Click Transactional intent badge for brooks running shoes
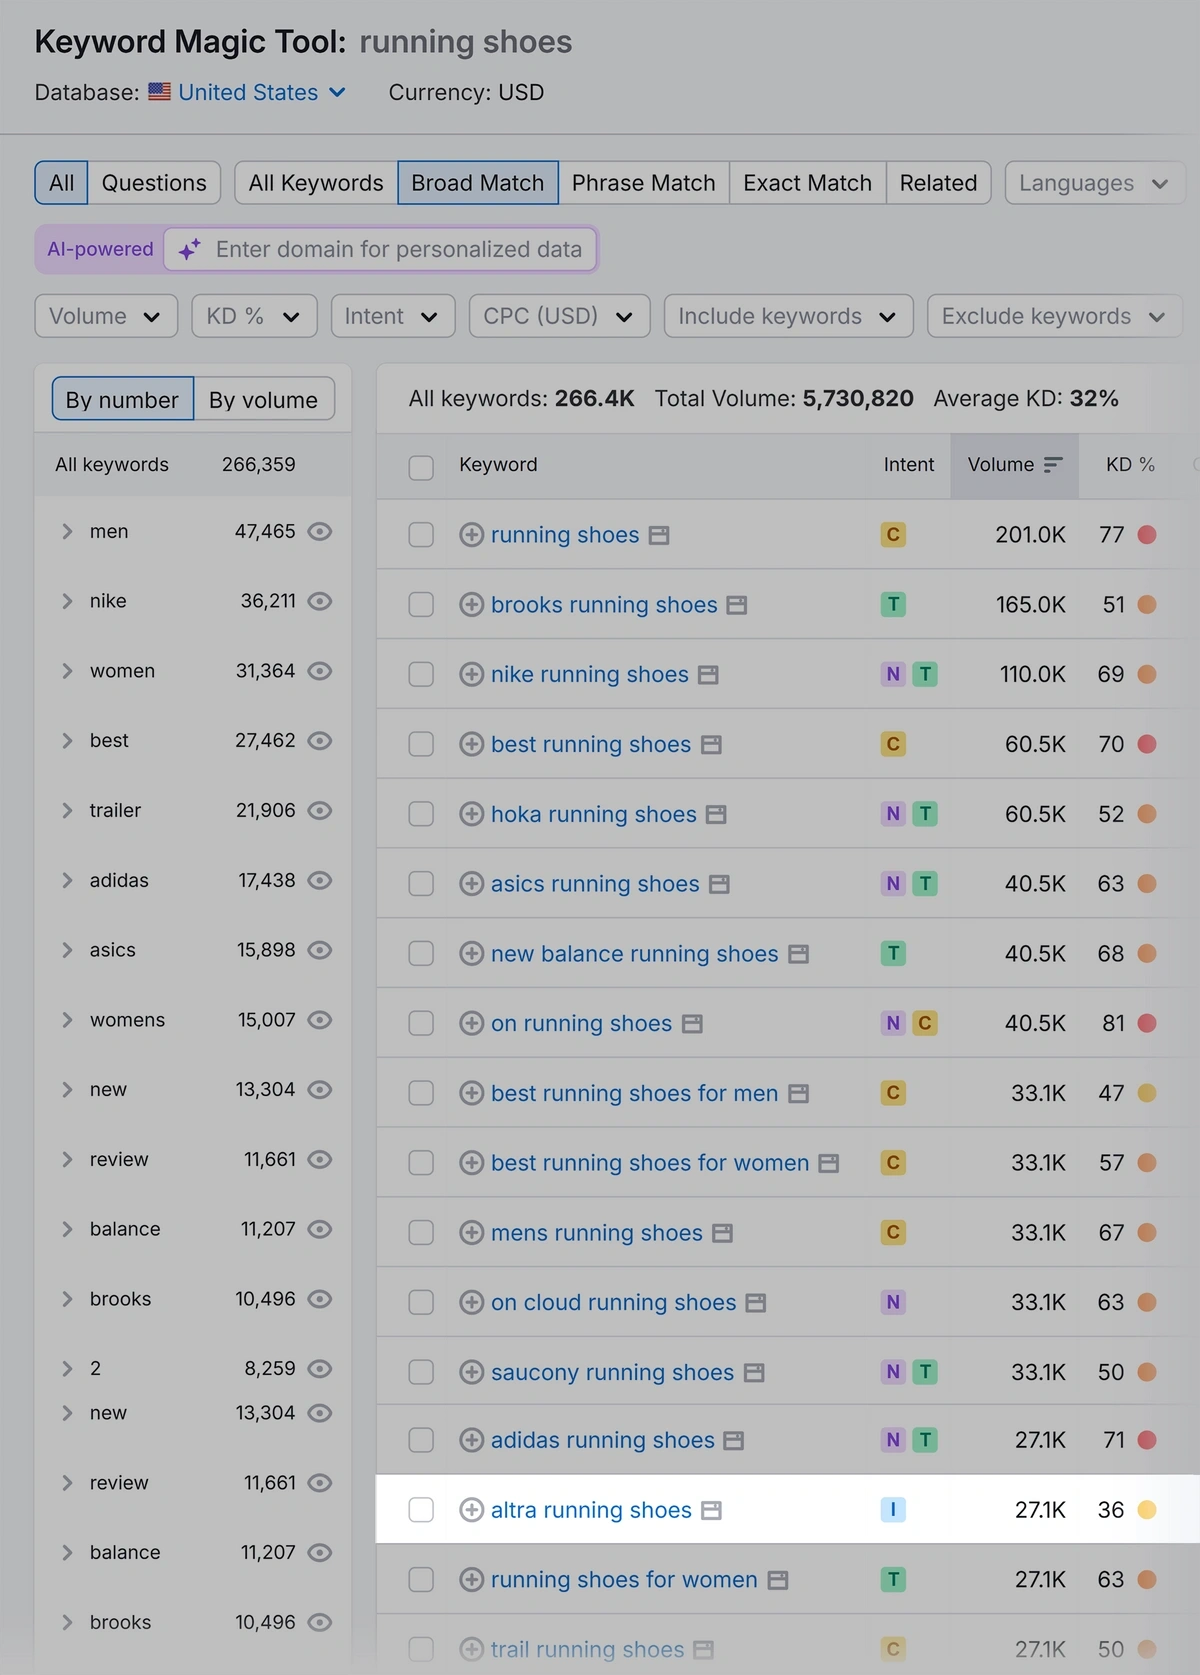The width and height of the screenshot is (1200, 1675). (893, 604)
